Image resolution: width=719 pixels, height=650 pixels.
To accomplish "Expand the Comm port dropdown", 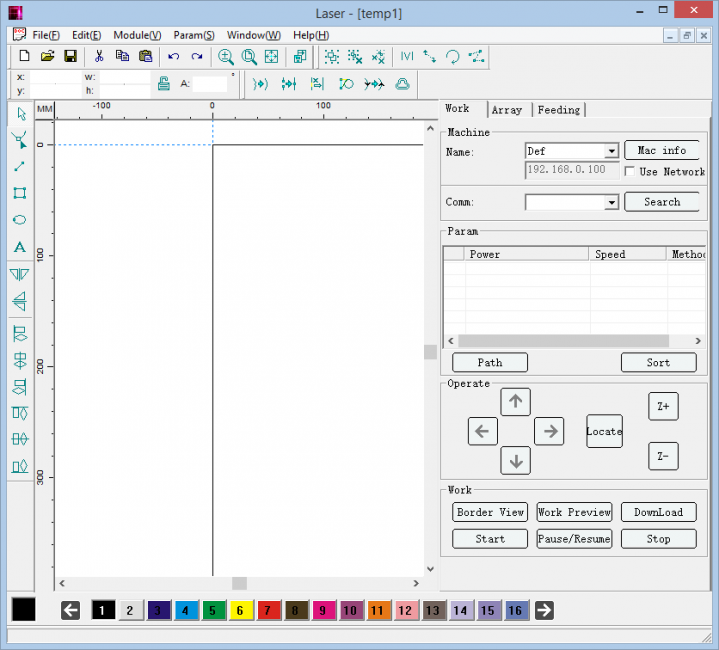I will coord(611,203).
